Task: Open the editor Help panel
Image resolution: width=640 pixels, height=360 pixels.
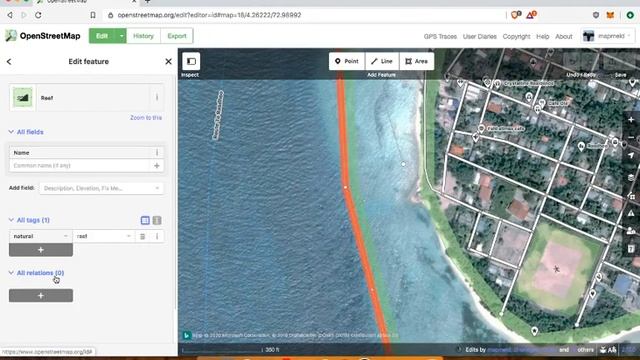Action: [x=631, y=249]
